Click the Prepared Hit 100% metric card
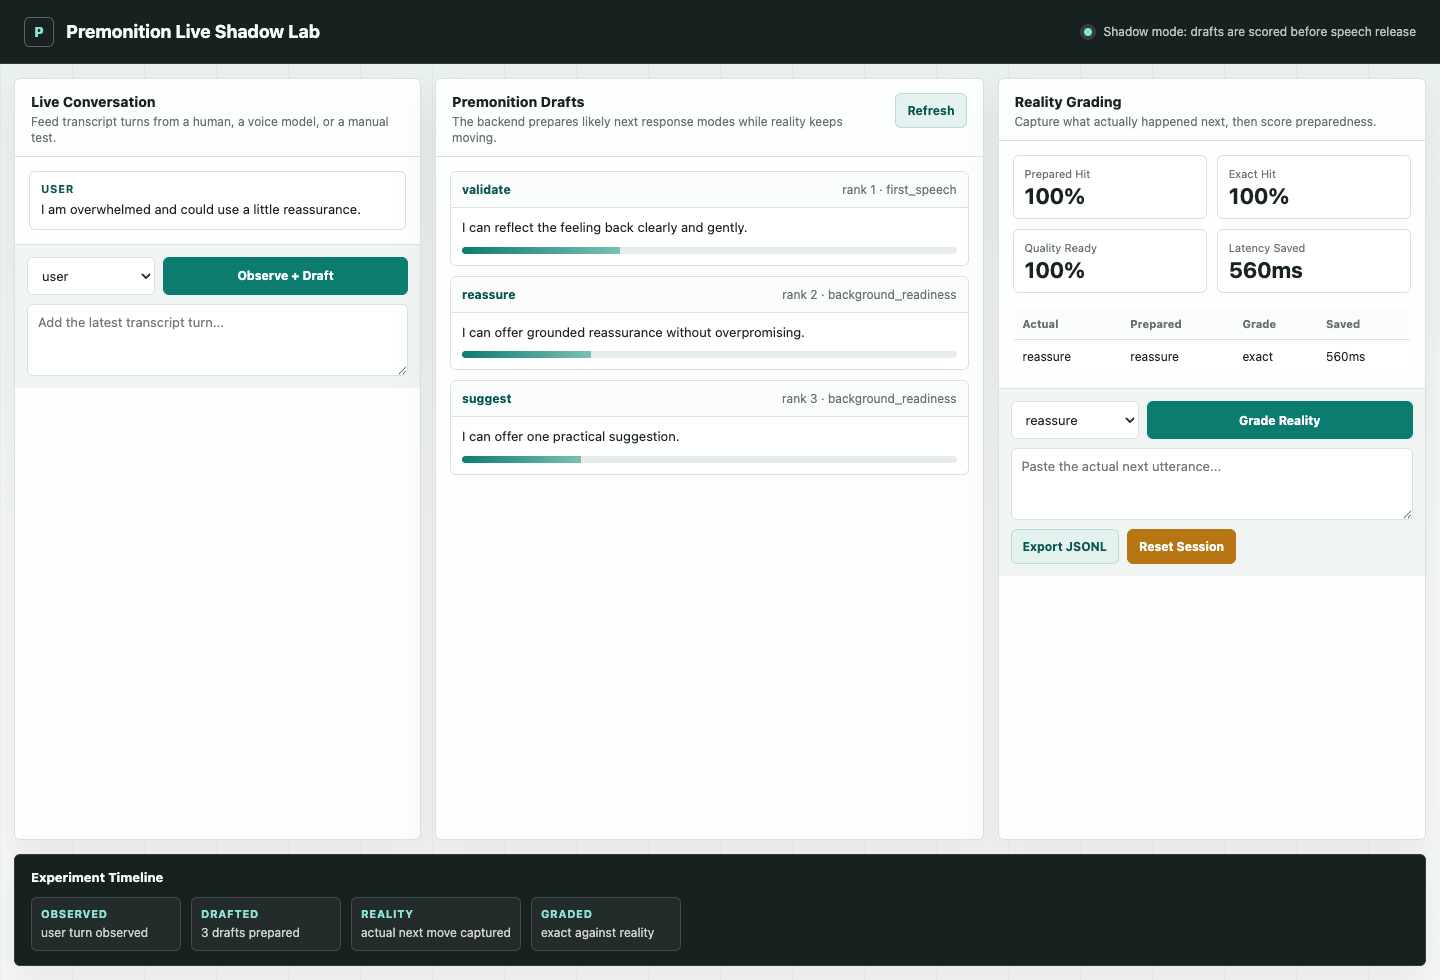The width and height of the screenshot is (1440, 980). point(1110,187)
